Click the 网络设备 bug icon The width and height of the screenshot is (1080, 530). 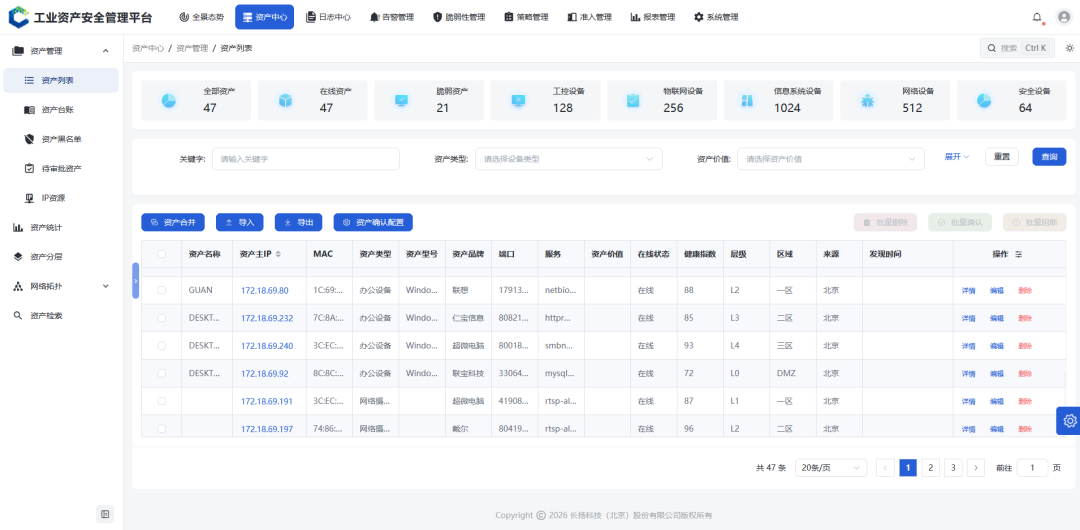(x=867, y=101)
